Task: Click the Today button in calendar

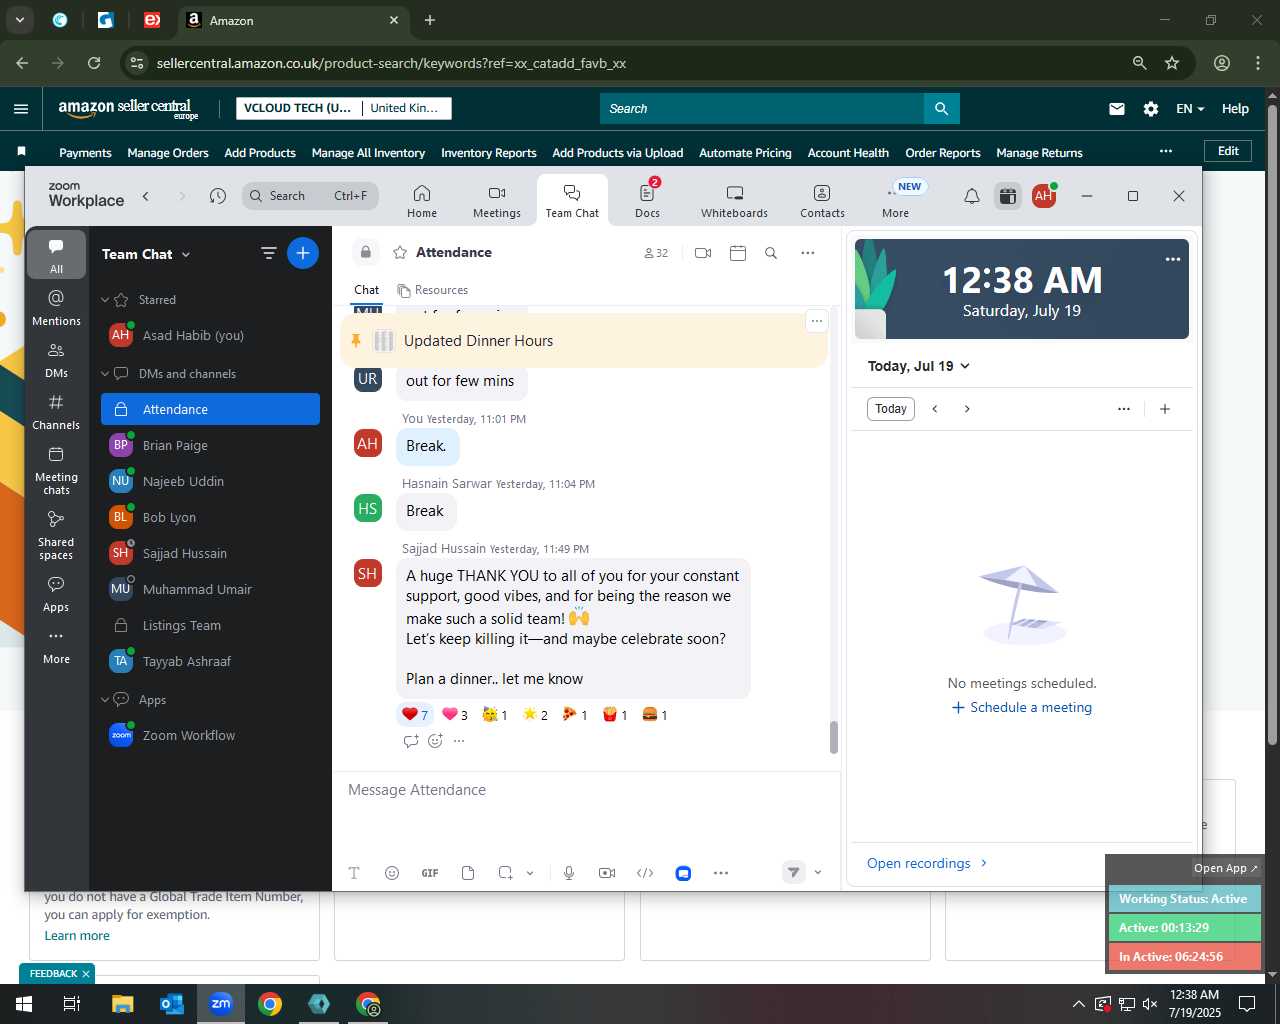Action: (x=891, y=409)
